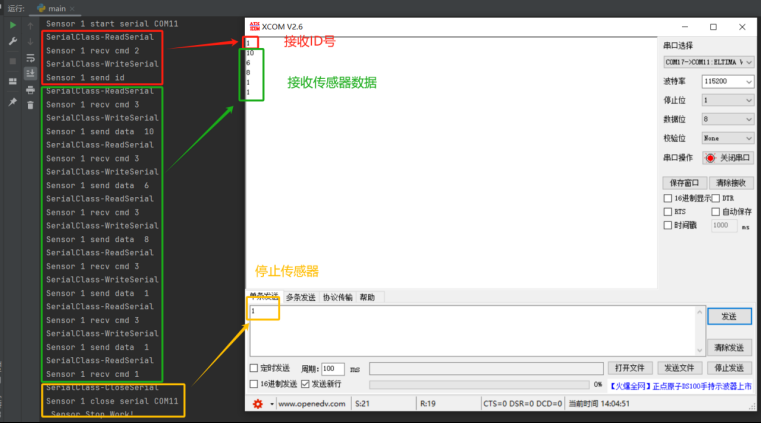This screenshot has width=761, height=423.
Task: Click the print icon in run toolbar
Action: (x=31, y=90)
